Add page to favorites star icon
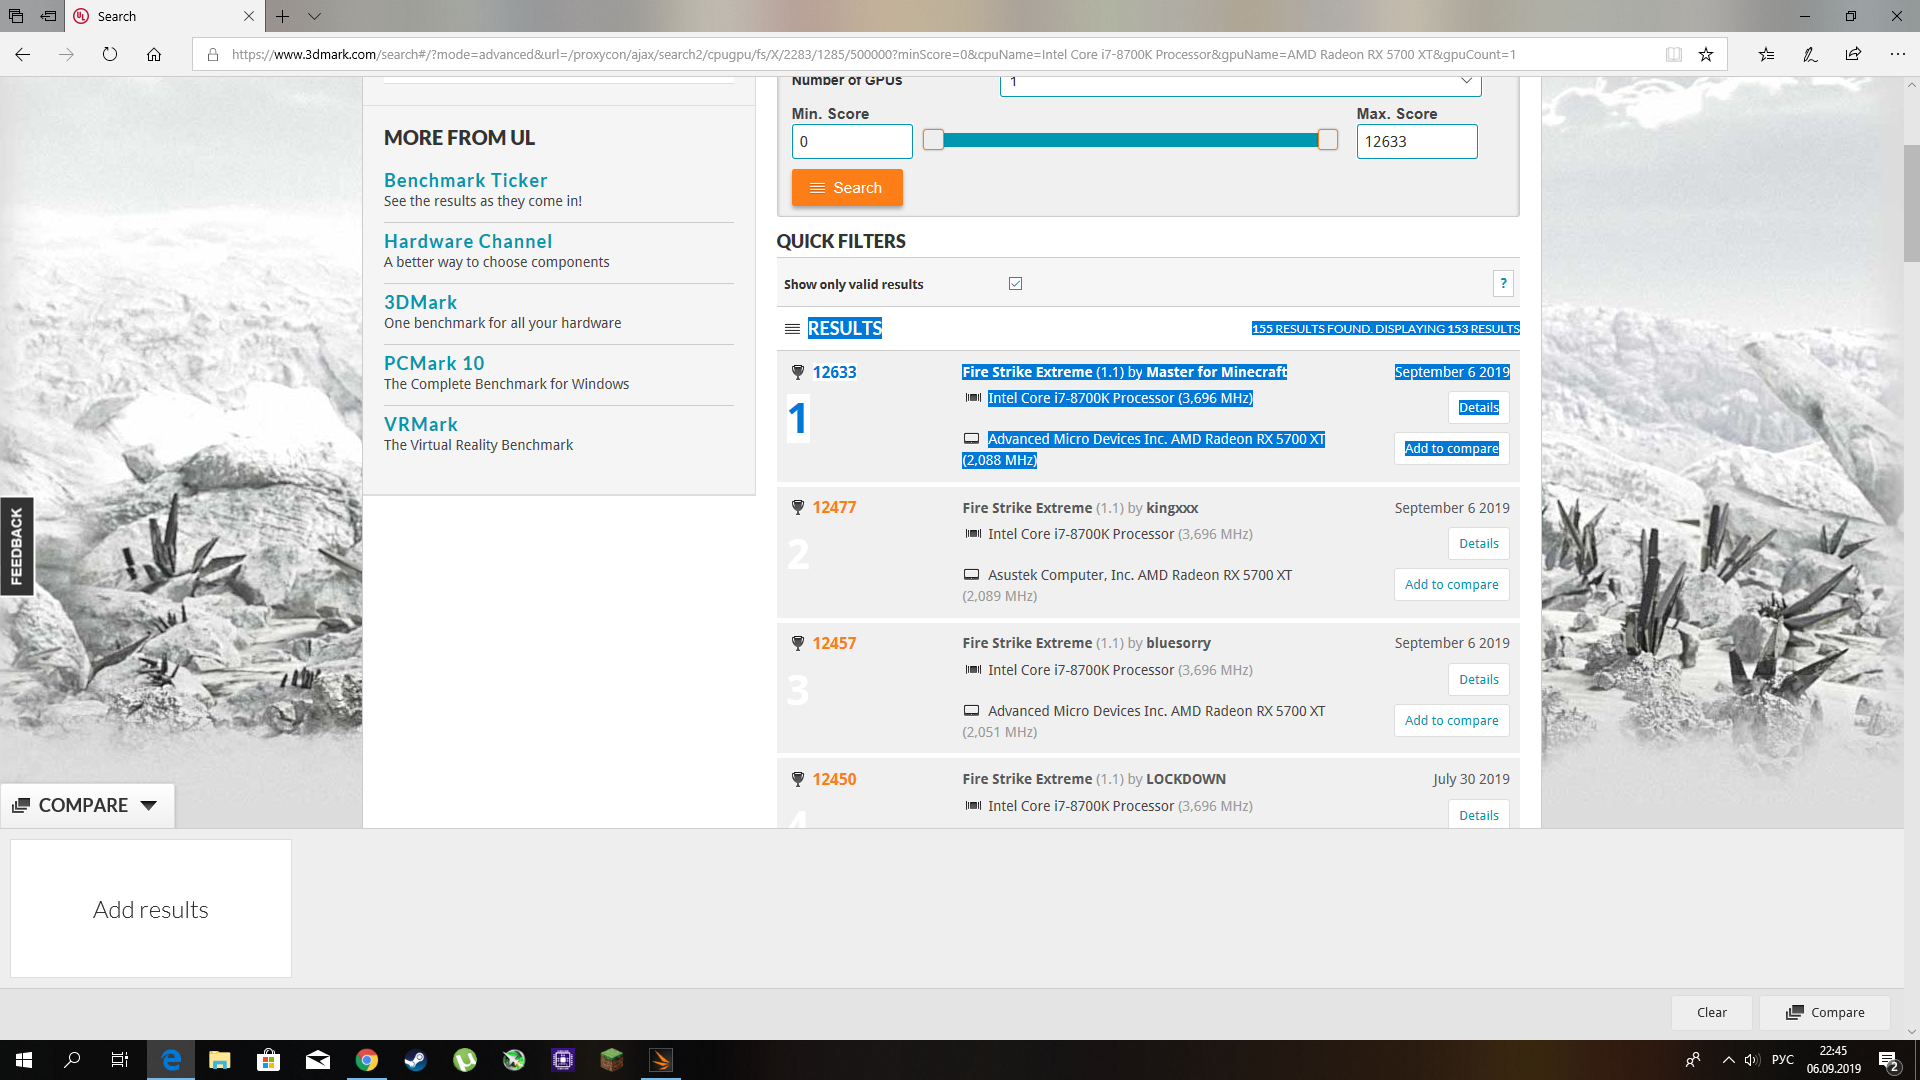The width and height of the screenshot is (1920, 1080). coord(1706,55)
